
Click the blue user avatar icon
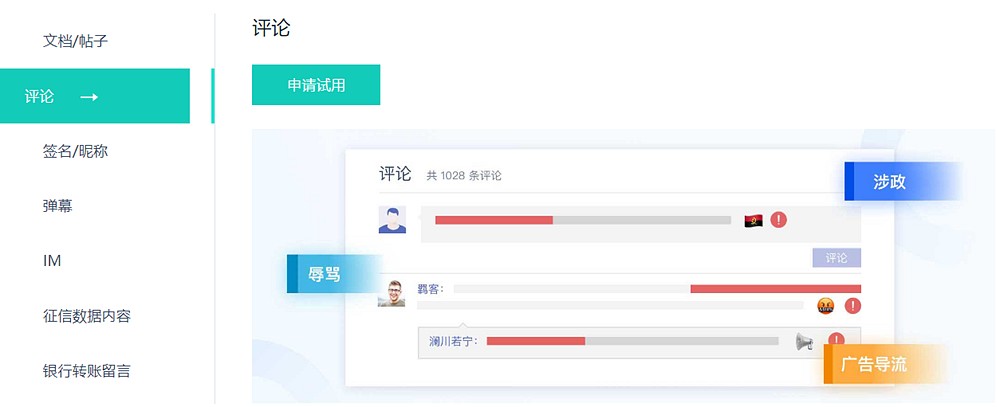pyautogui.click(x=392, y=220)
